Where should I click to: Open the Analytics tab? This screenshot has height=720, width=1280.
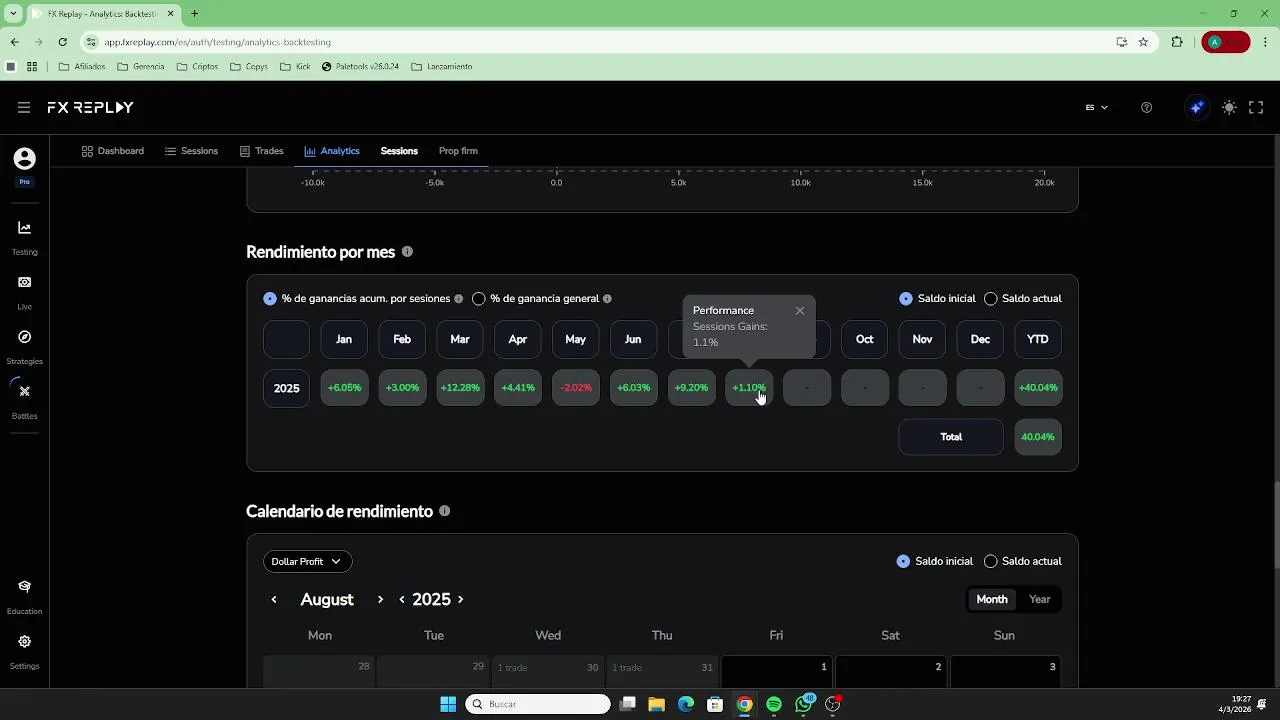(332, 151)
